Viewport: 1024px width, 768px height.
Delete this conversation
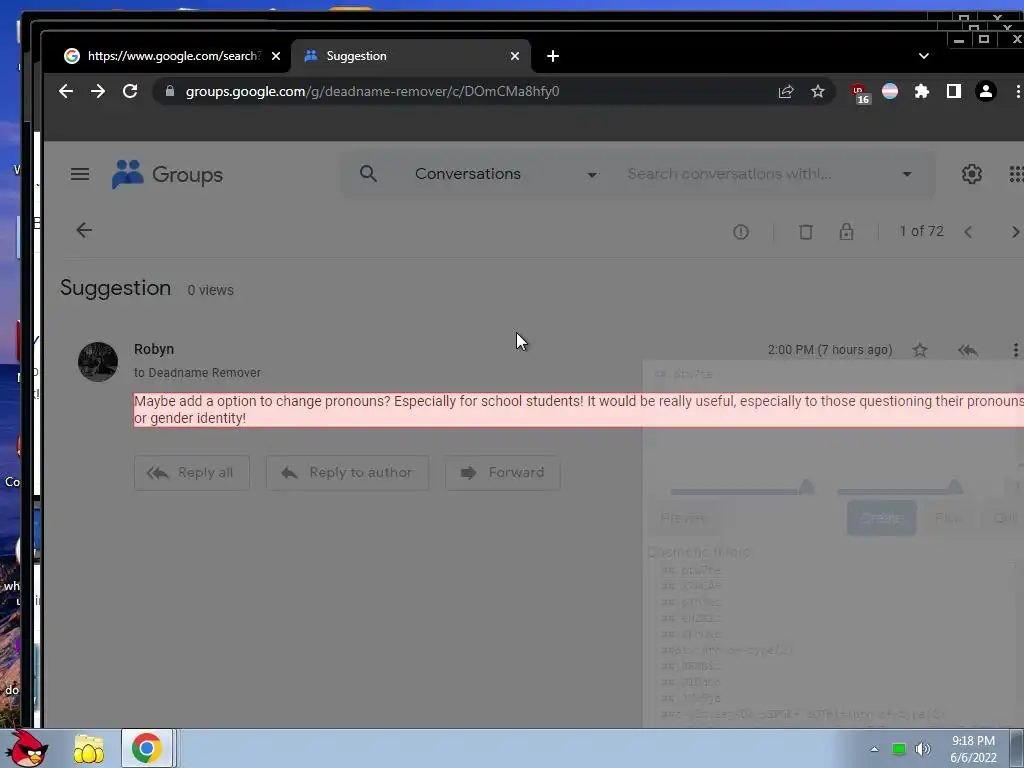806,232
